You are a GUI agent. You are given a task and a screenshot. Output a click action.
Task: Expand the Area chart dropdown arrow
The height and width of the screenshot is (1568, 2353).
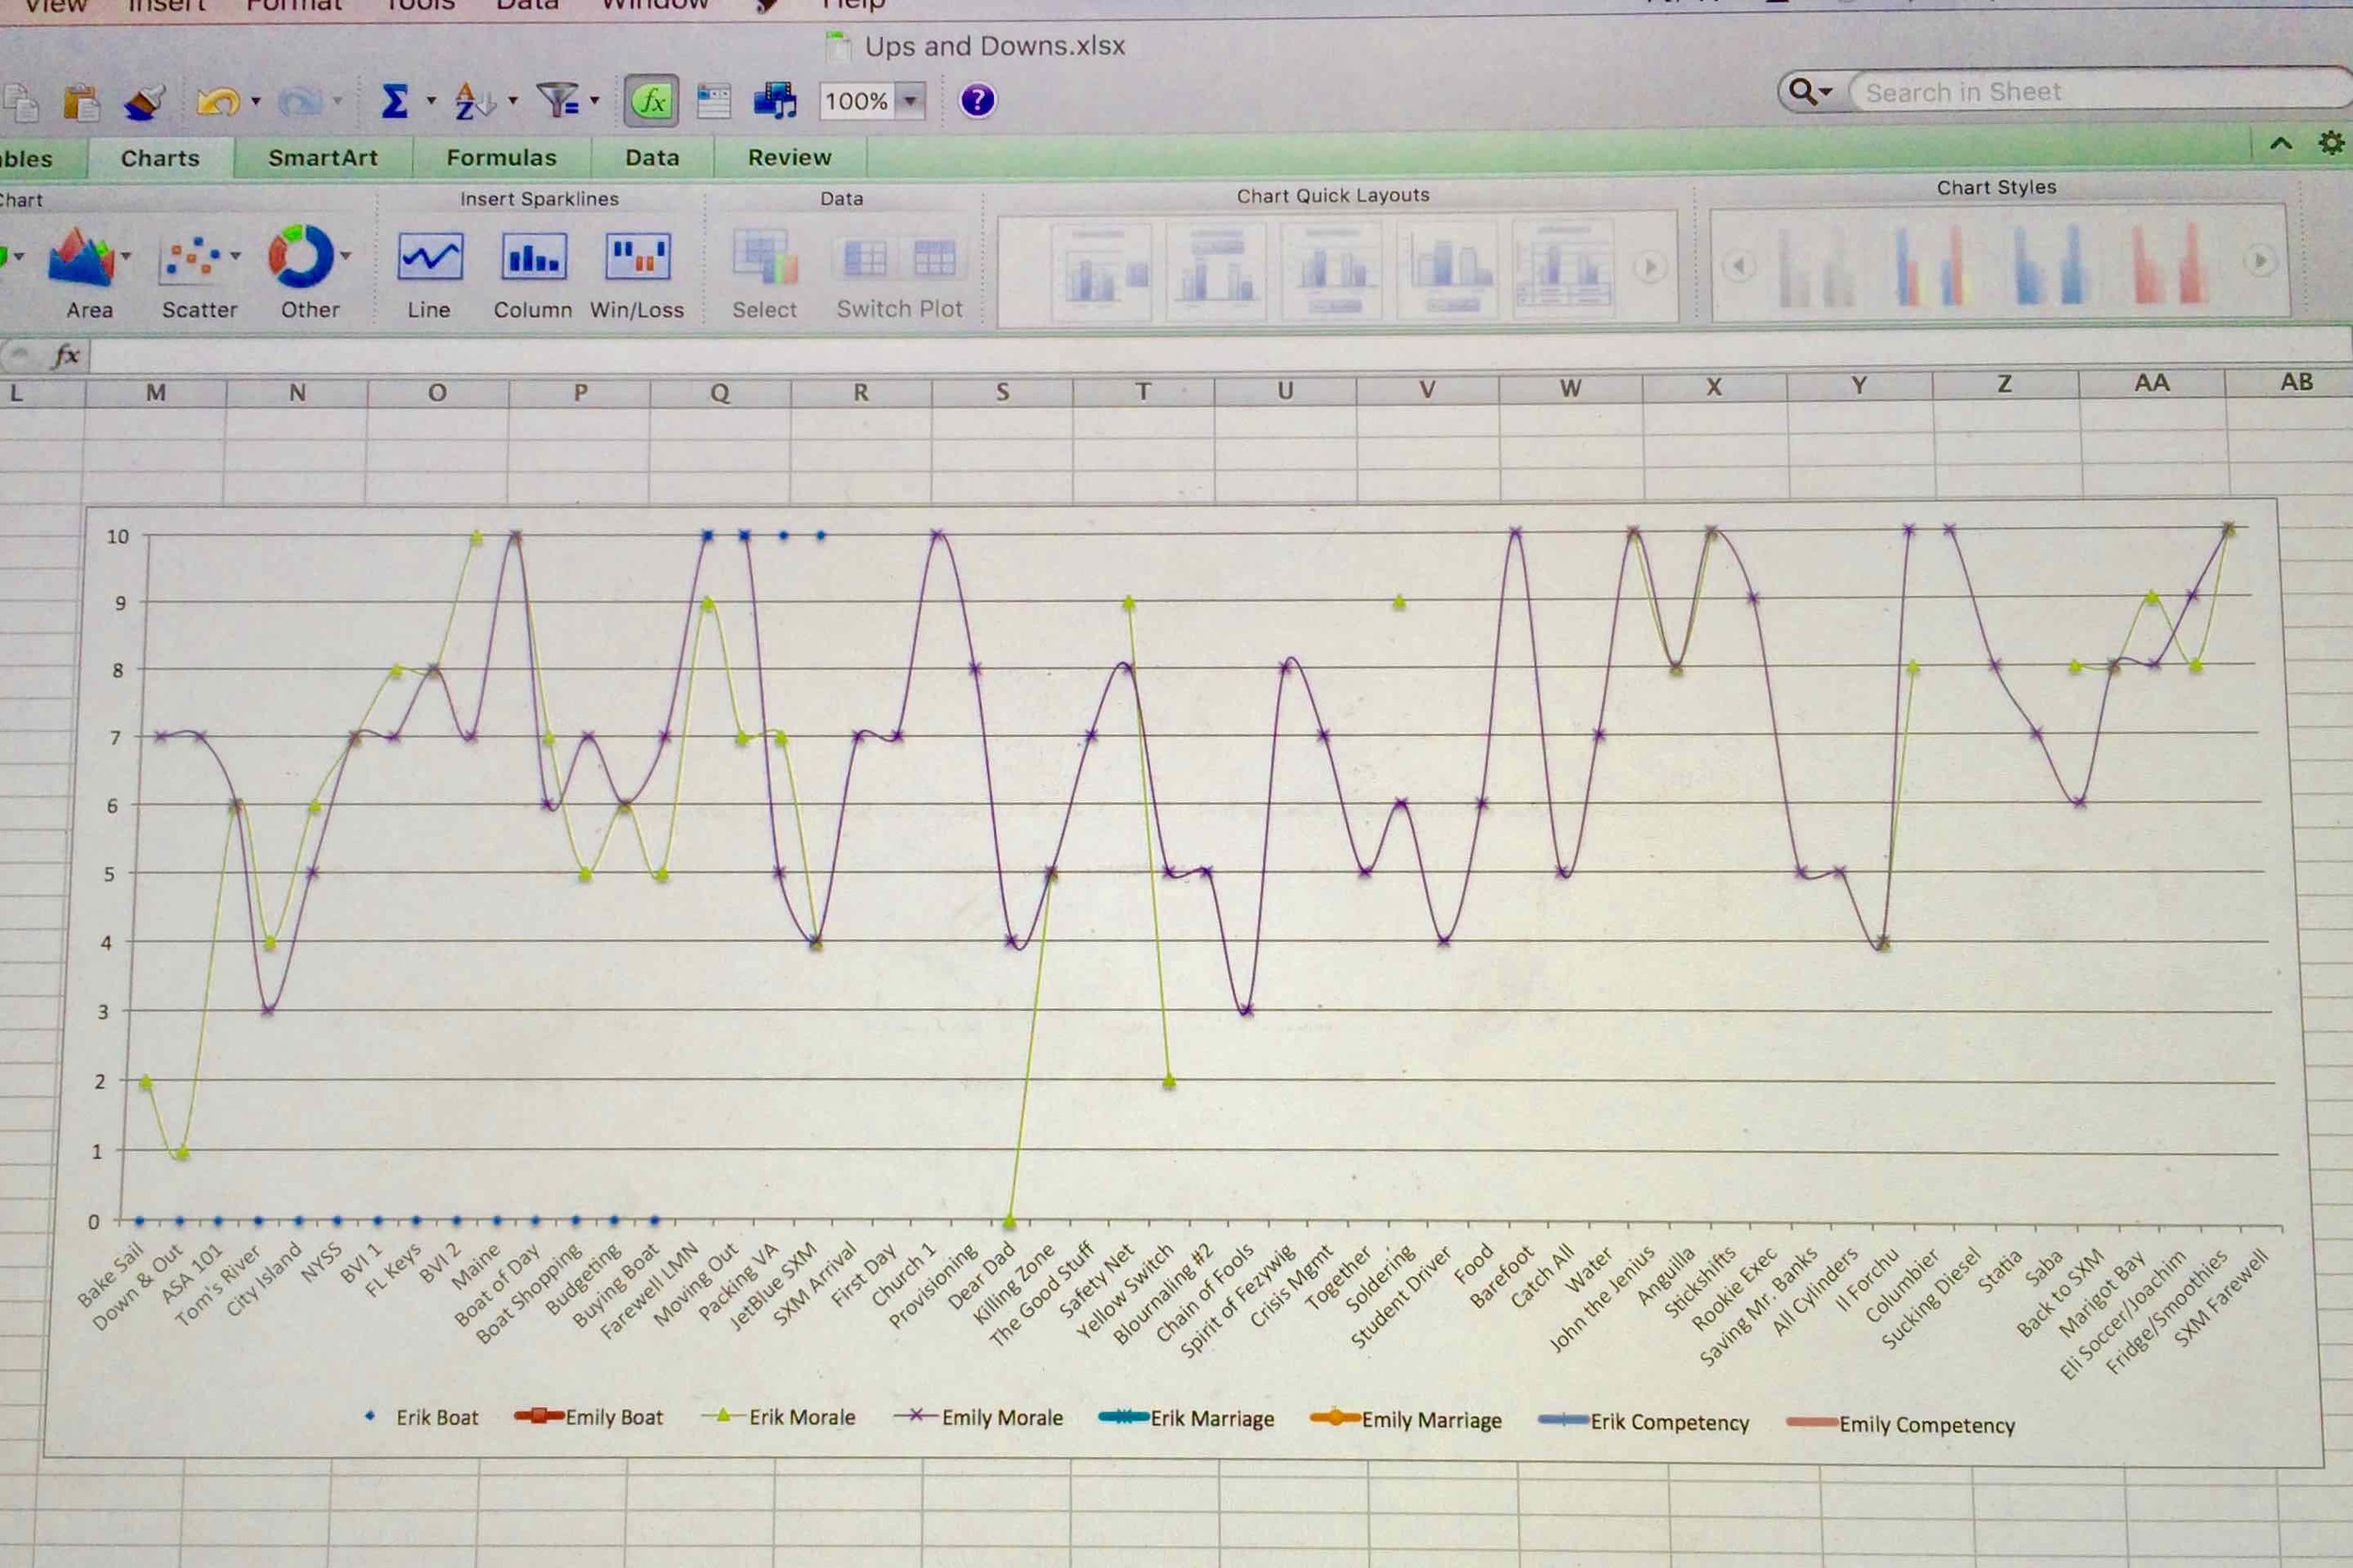point(126,257)
